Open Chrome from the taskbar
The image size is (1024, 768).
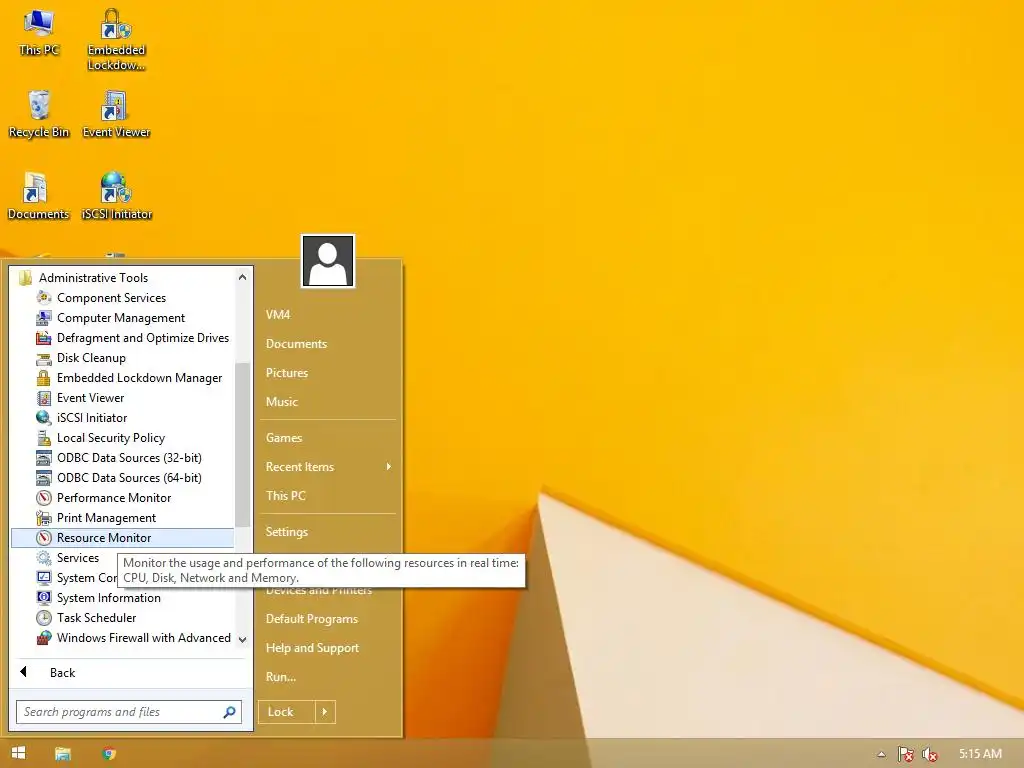coord(109,754)
